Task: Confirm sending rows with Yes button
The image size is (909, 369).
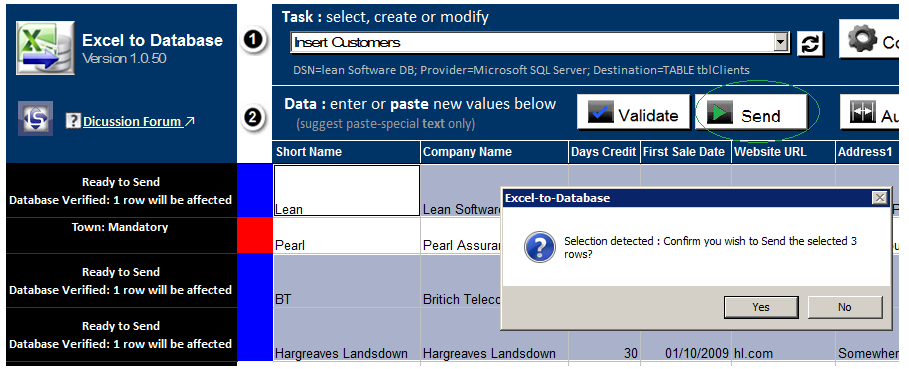Action: [x=761, y=307]
